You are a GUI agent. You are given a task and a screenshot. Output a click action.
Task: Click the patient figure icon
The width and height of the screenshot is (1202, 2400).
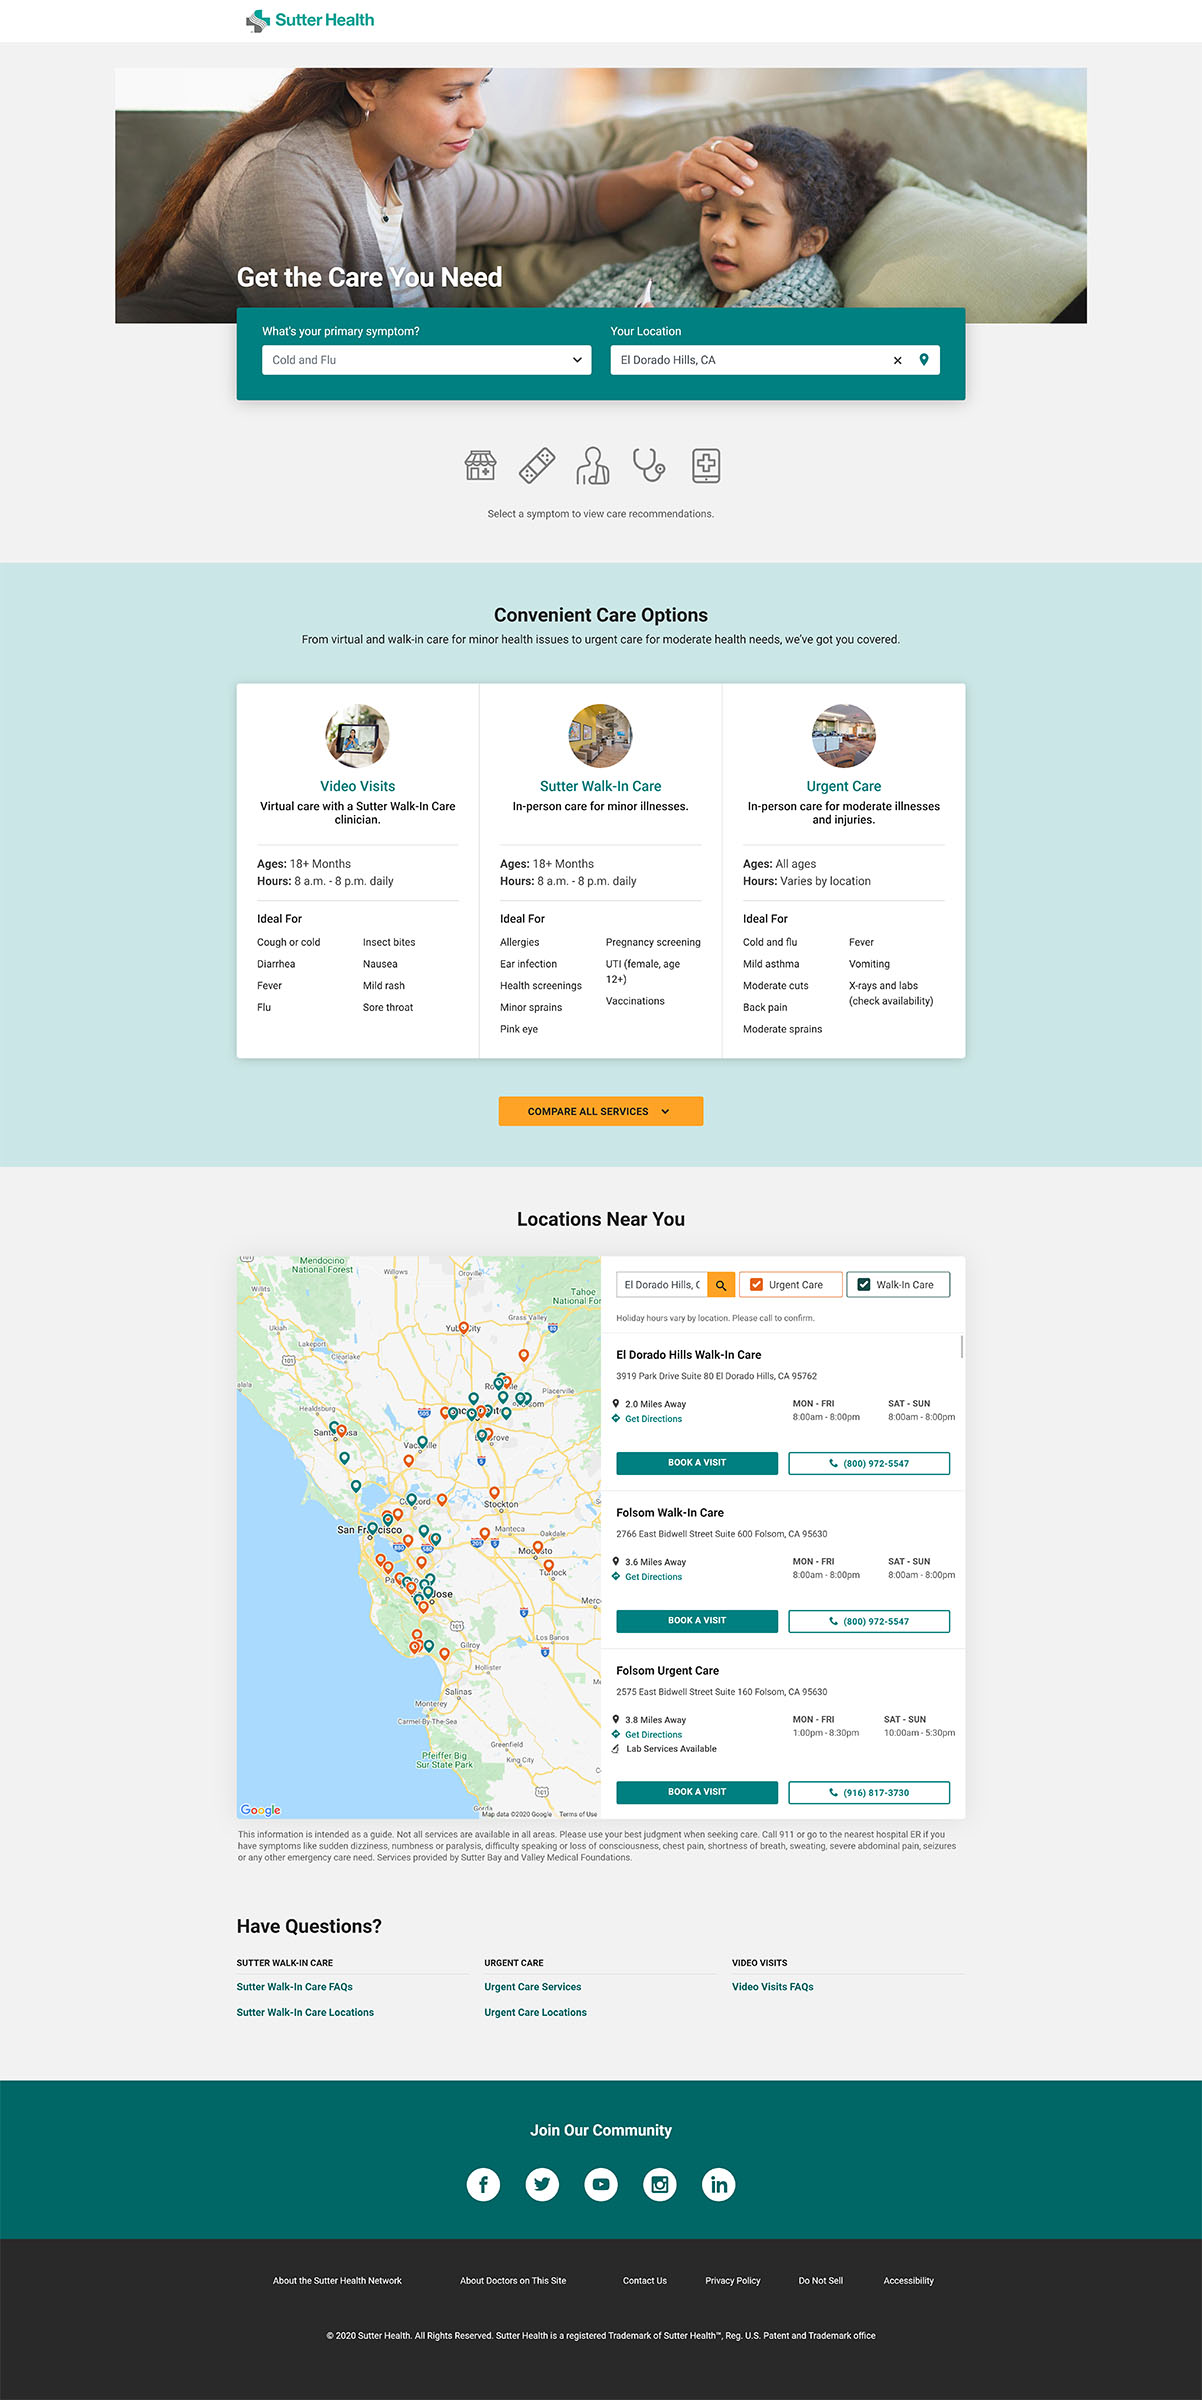point(593,465)
